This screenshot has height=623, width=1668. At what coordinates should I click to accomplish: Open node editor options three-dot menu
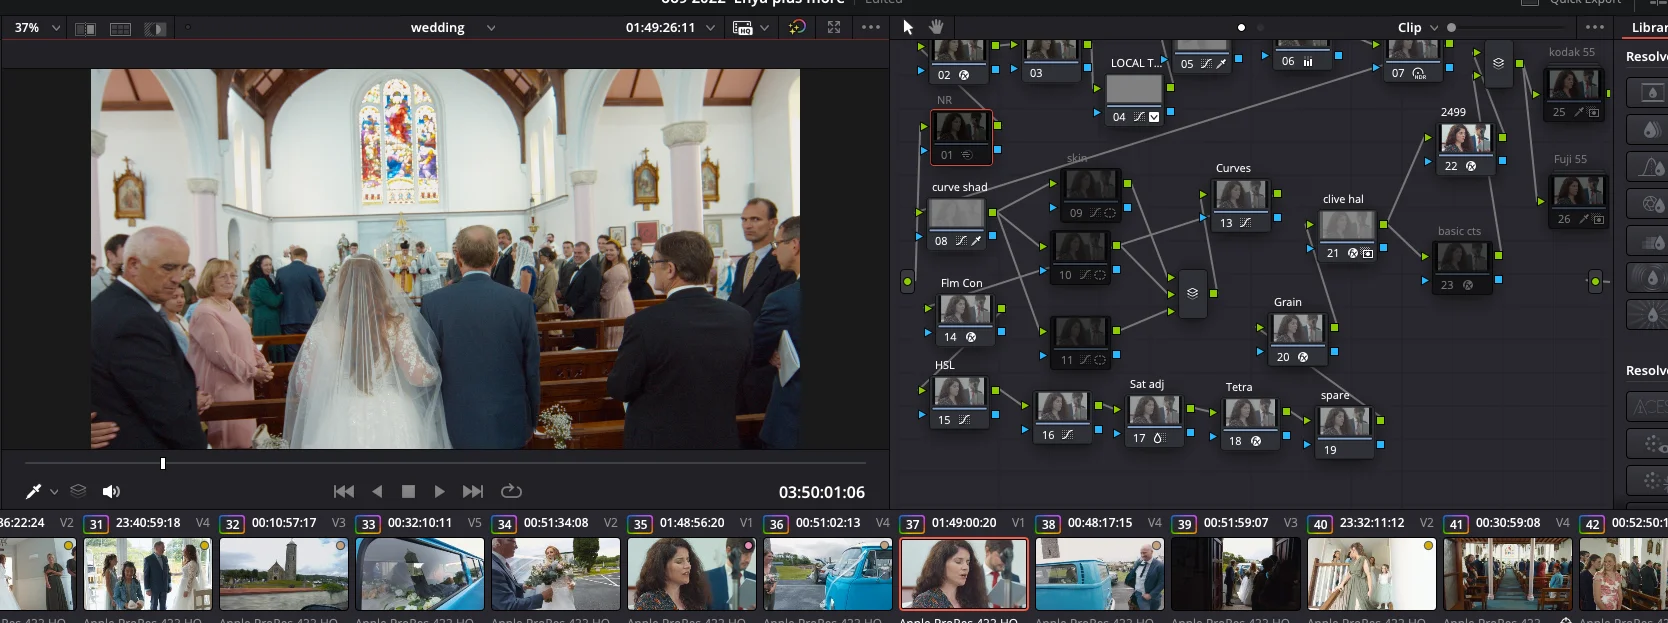pos(1594,28)
